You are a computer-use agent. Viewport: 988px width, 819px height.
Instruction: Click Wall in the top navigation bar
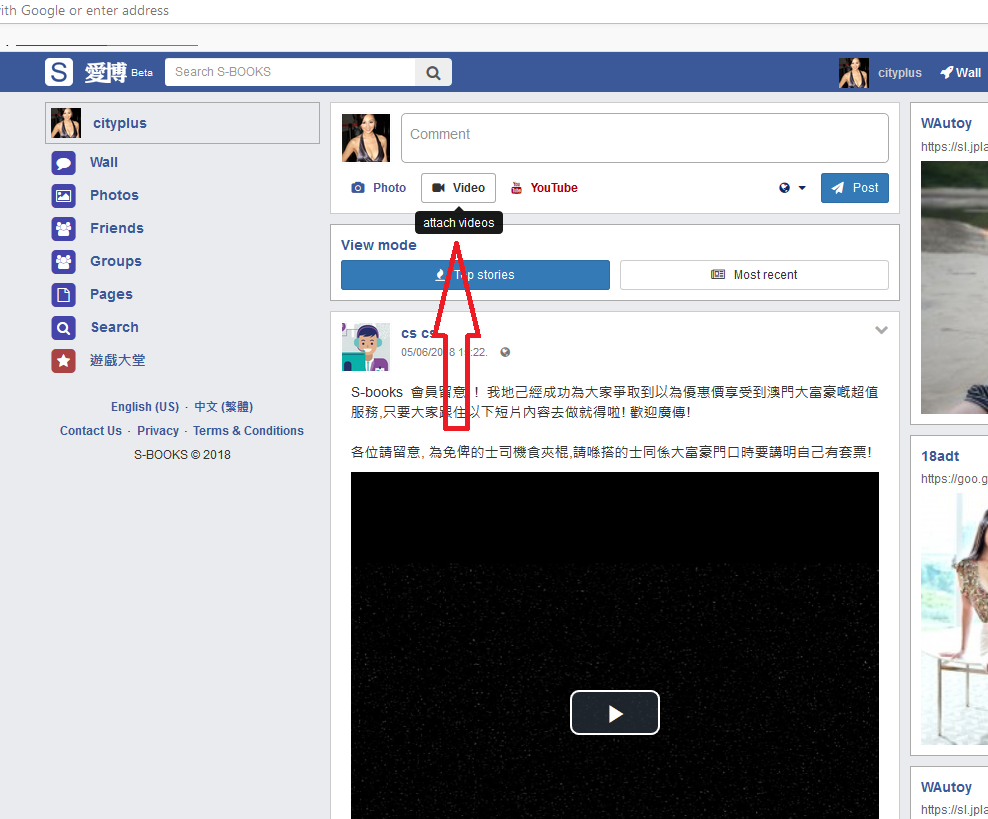pos(960,72)
